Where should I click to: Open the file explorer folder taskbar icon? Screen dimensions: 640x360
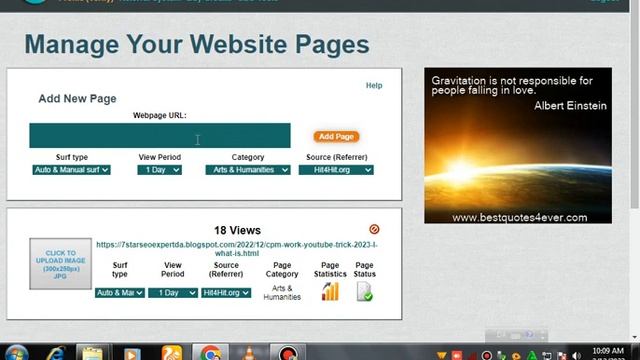[92, 353]
